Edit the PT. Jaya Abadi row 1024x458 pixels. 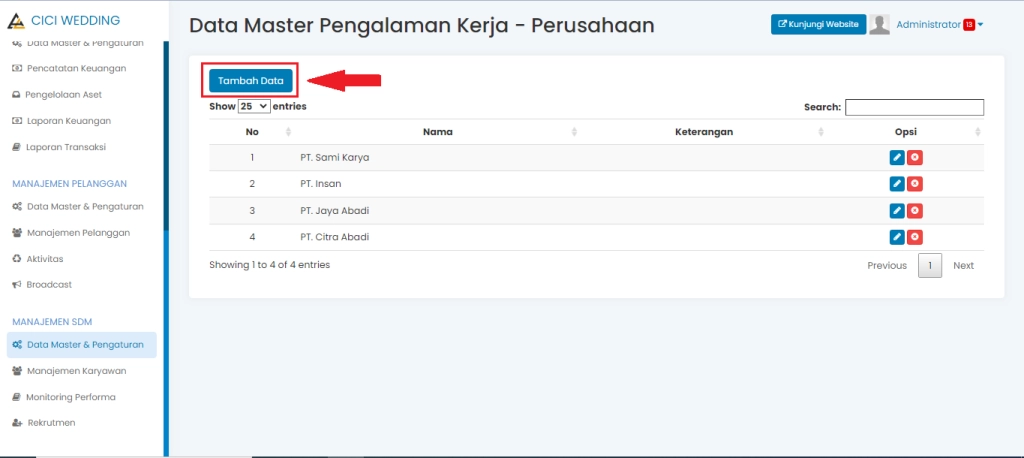(x=897, y=210)
